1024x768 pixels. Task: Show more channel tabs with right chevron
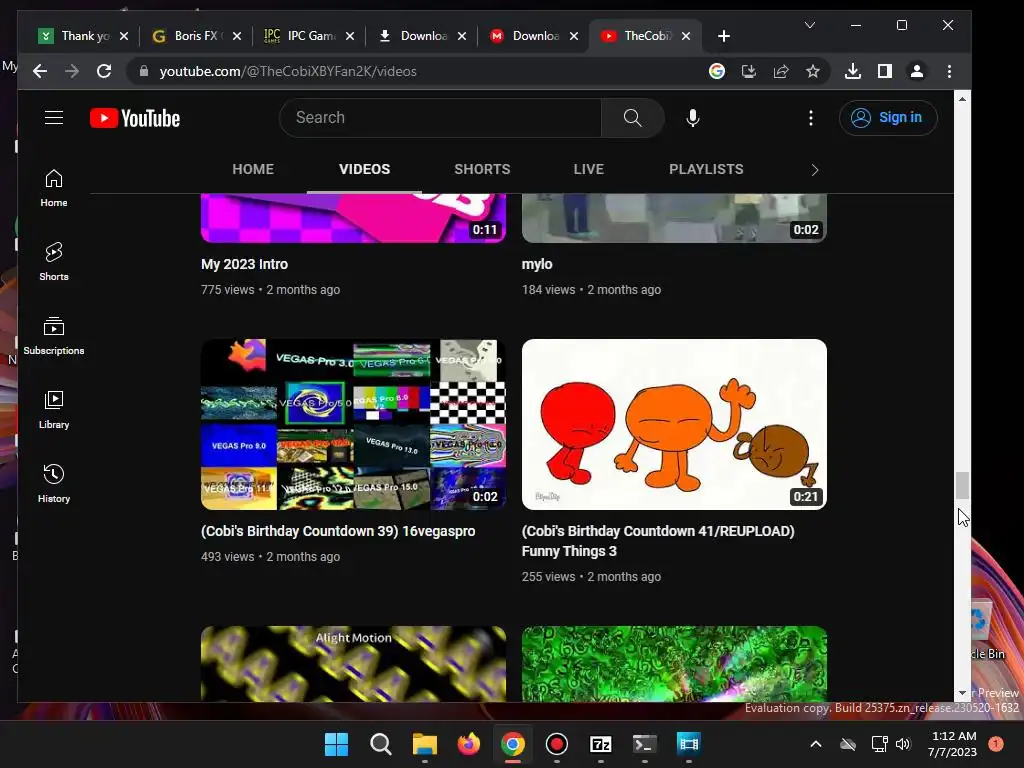click(814, 170)
